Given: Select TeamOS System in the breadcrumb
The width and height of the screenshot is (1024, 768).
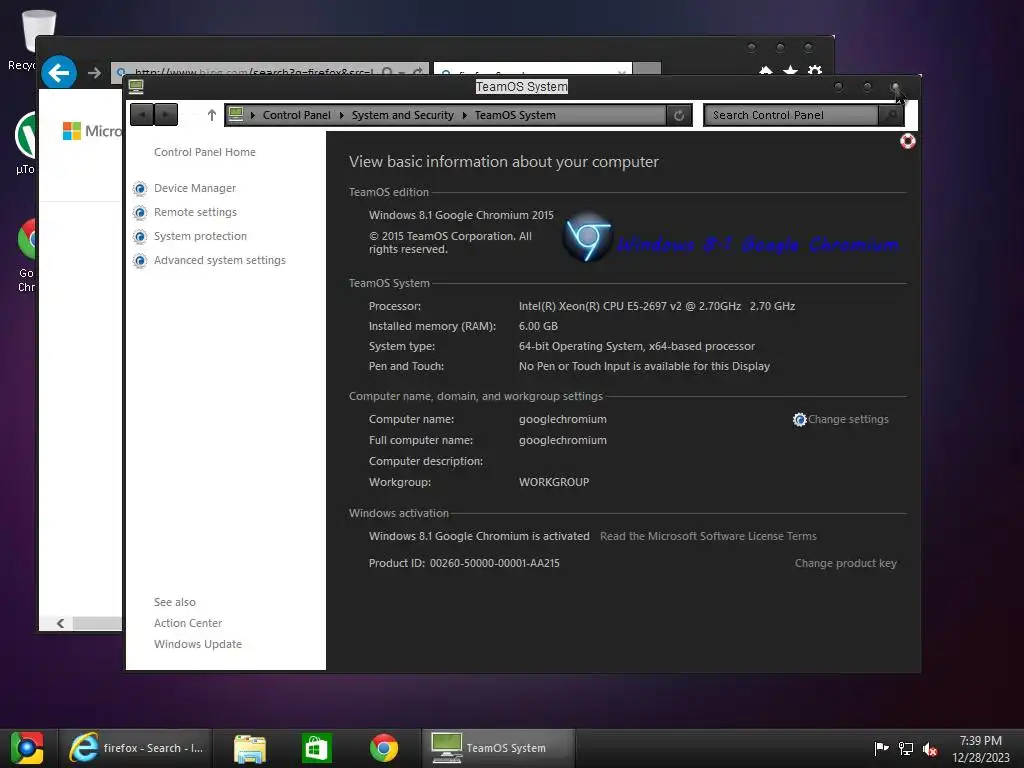Looking at the screenshot, I should click(515, 115).
